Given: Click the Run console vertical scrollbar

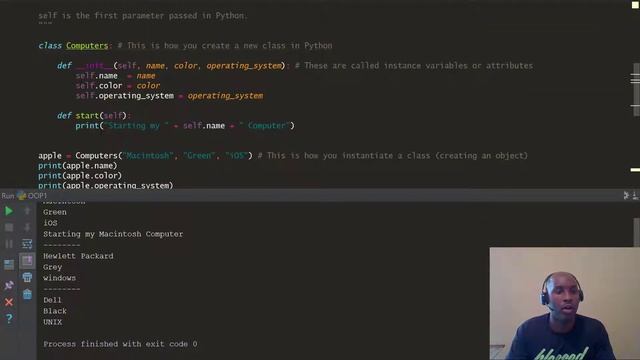Looking at the screenshot, I should pos(636,232).
